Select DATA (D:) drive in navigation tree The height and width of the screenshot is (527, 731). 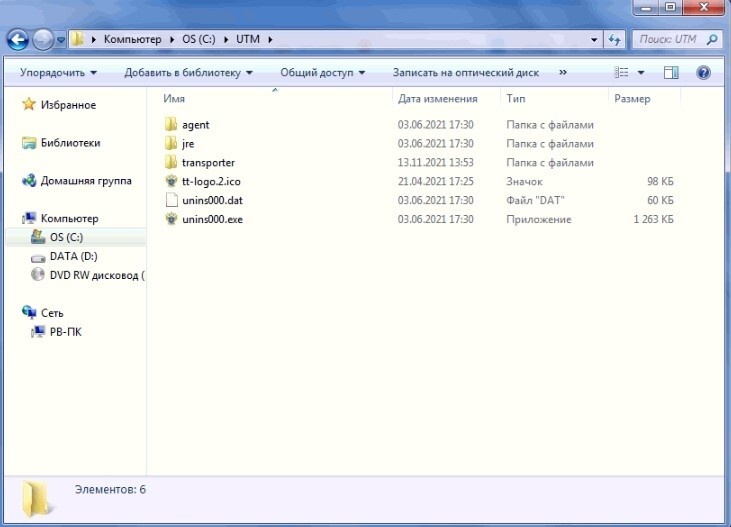coord(74,256)
